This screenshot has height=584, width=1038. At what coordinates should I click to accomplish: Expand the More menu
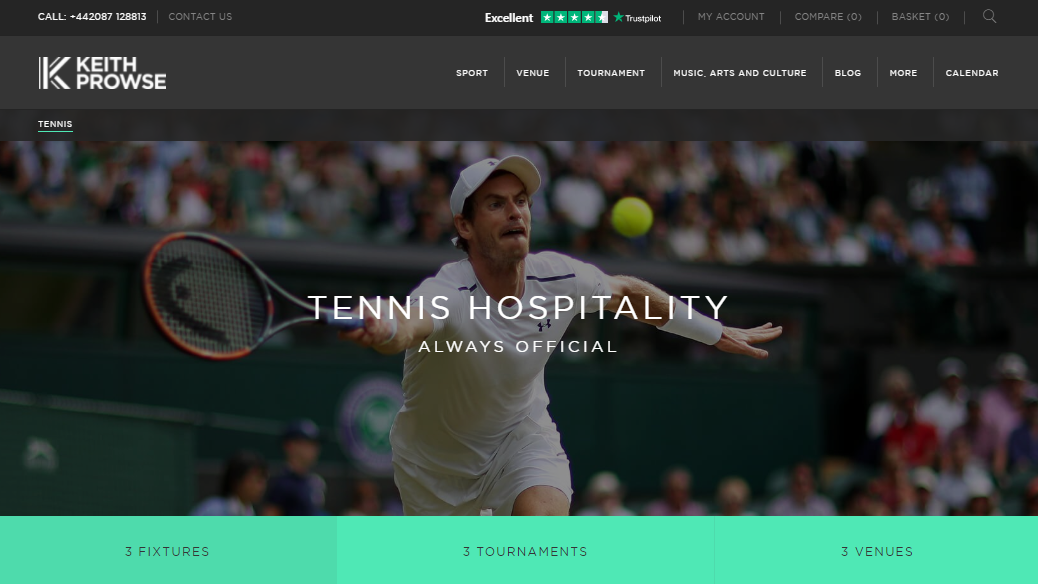click(903, 73)
